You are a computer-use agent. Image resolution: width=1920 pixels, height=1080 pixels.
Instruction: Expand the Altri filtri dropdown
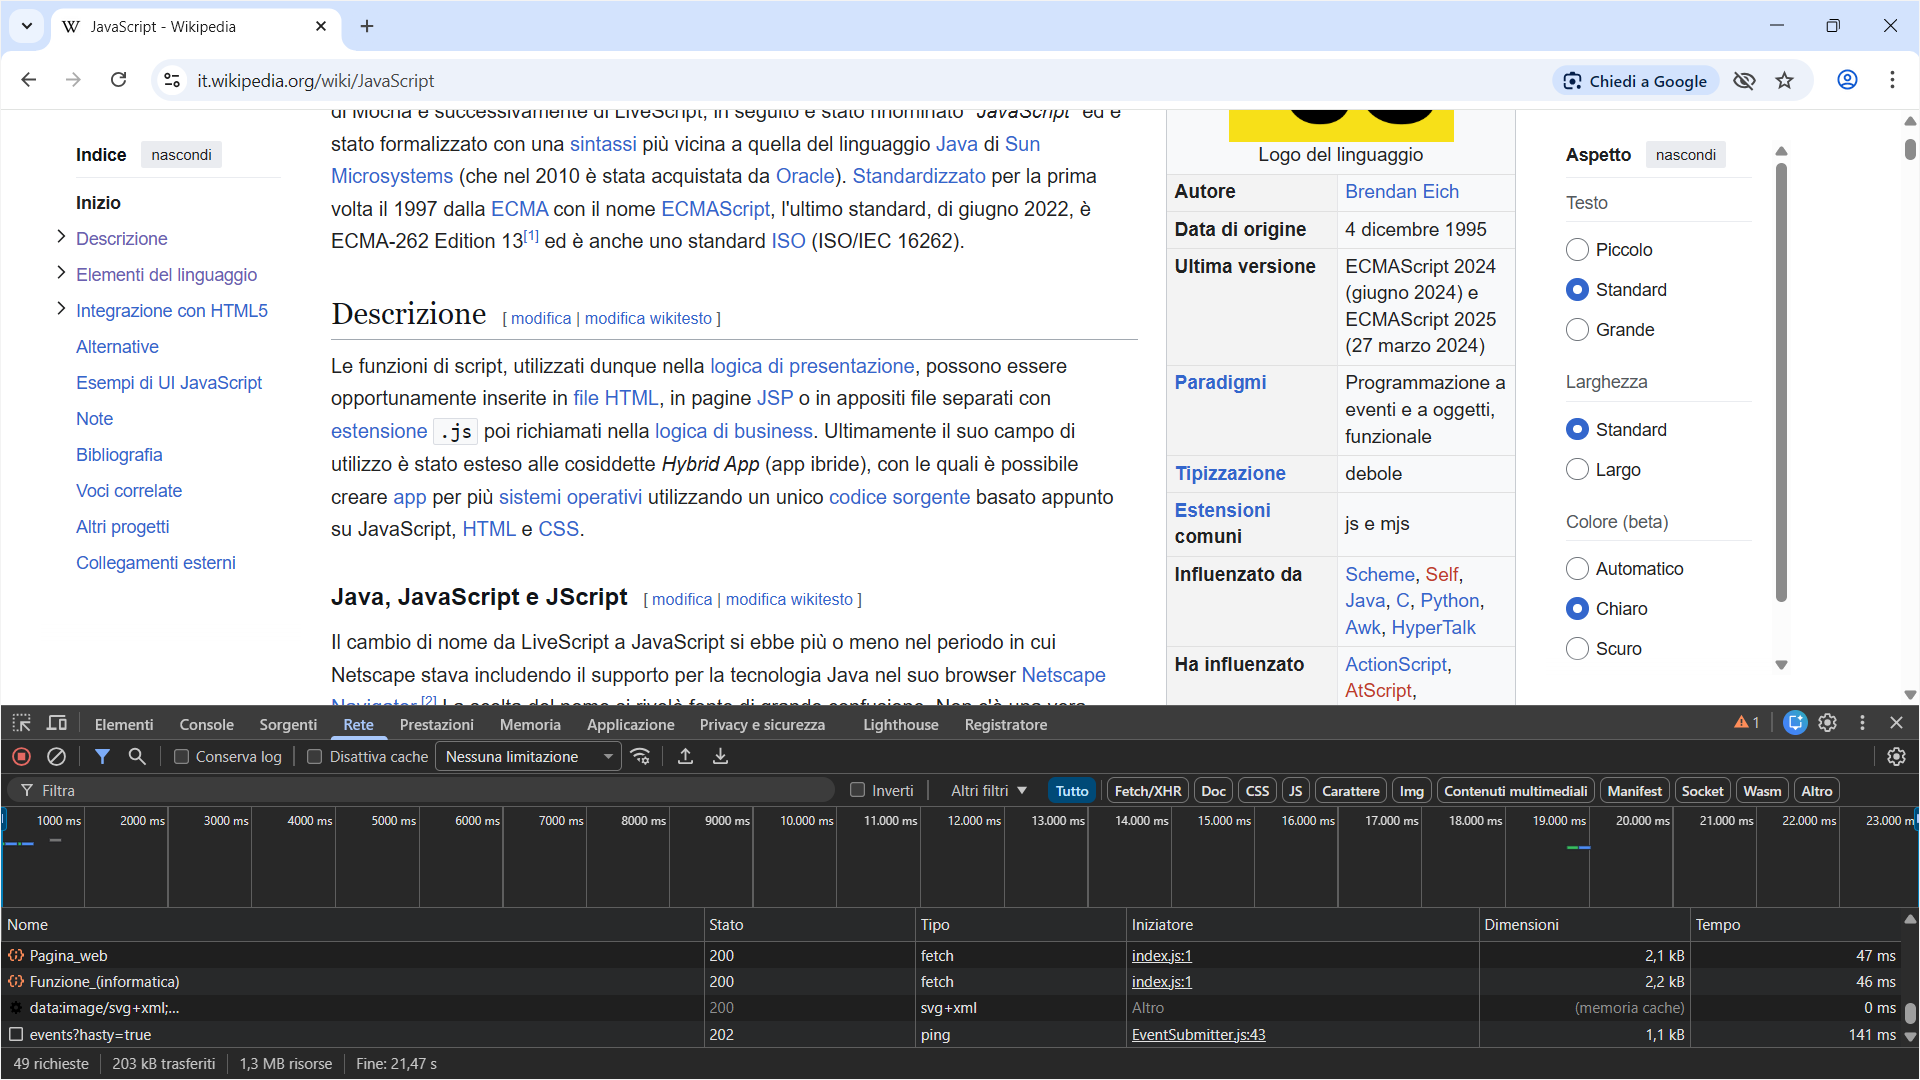click(988, 791)
